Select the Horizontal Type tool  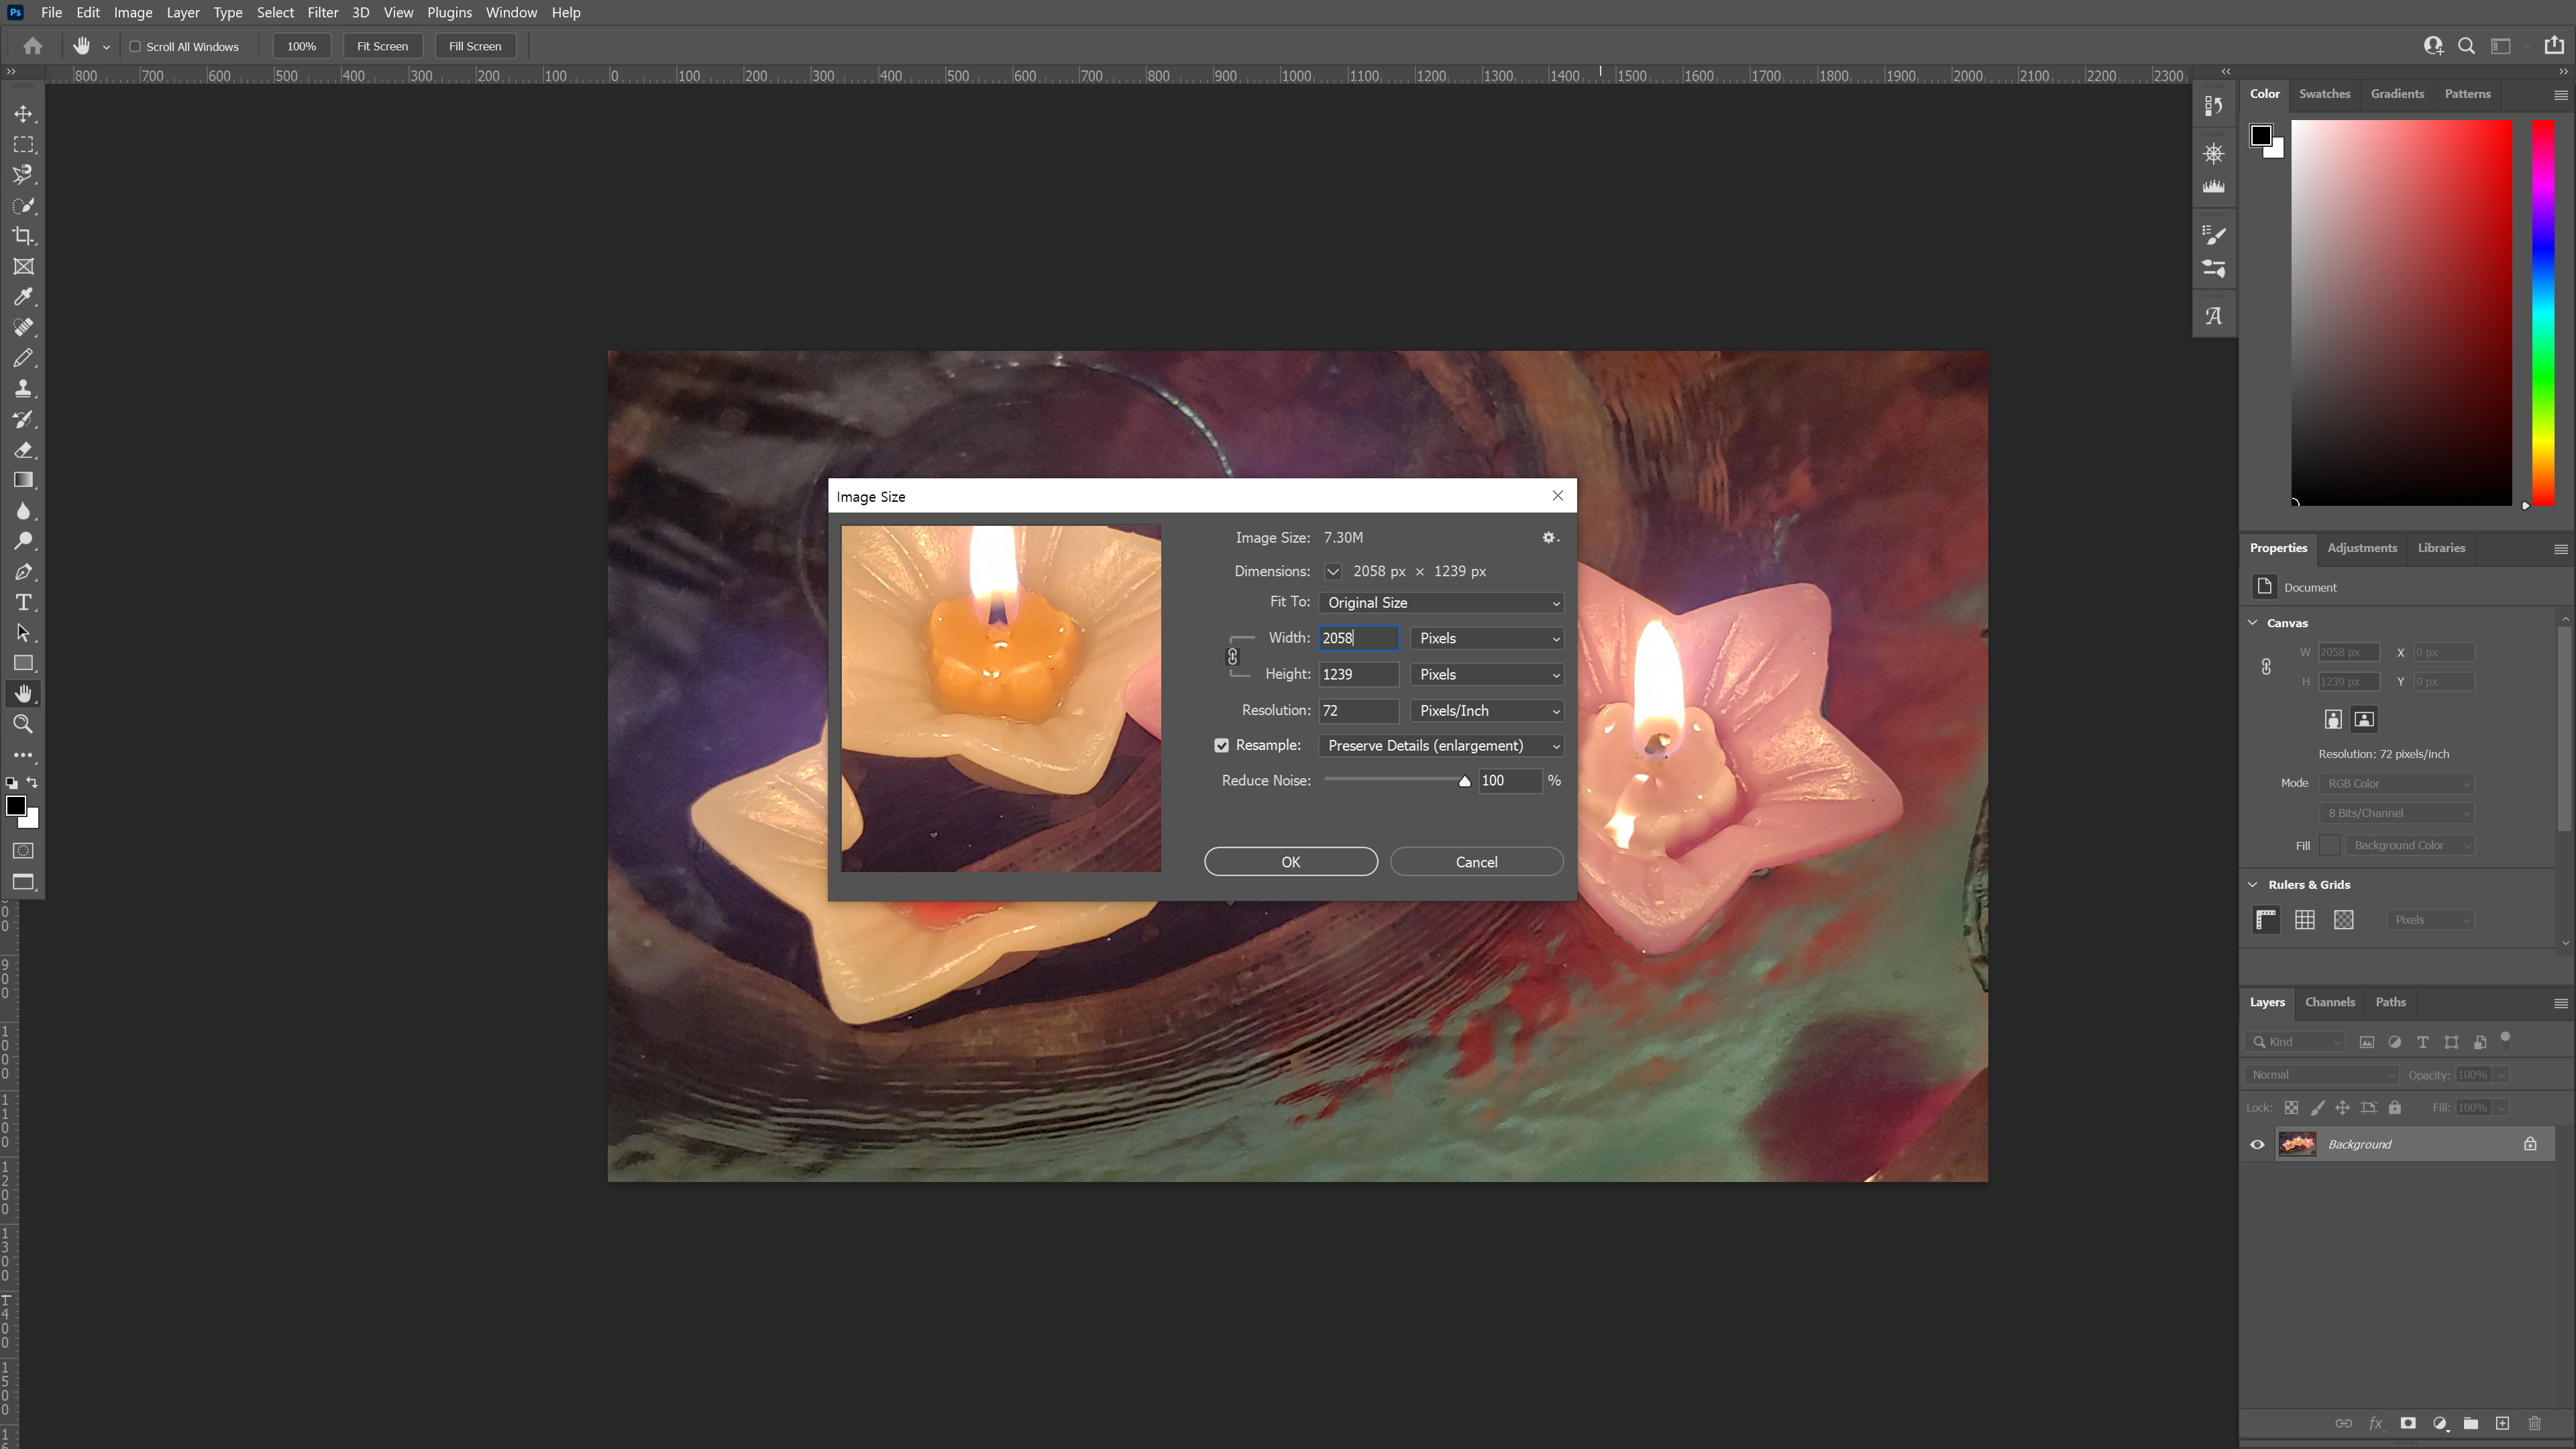[23, 603]
